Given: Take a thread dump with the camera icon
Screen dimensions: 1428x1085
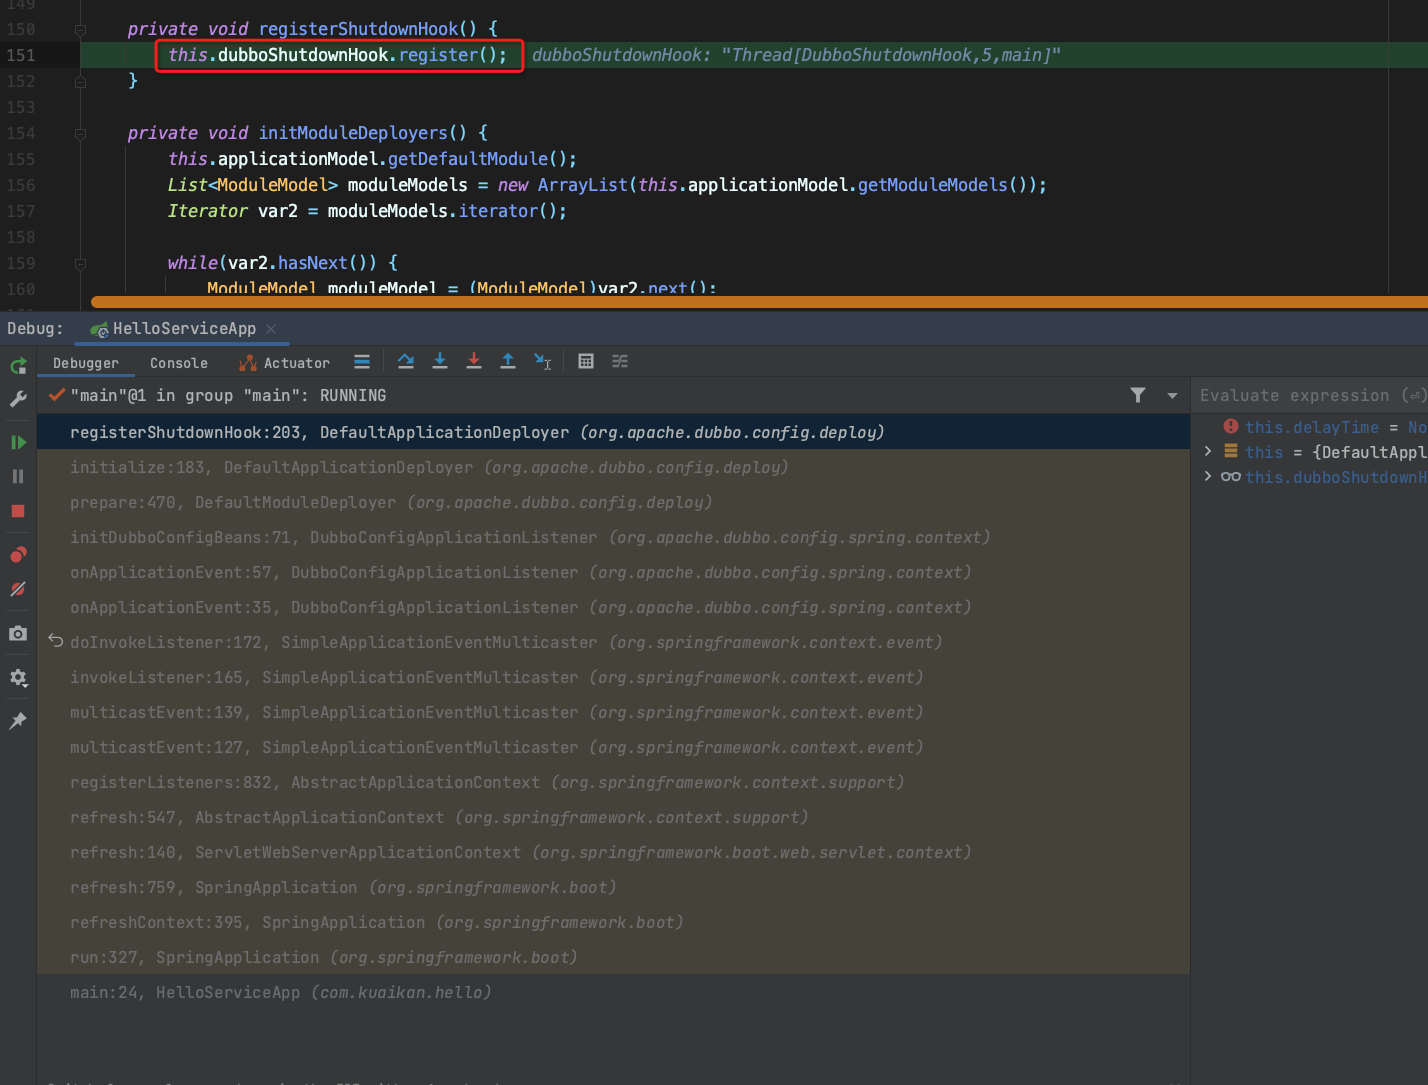Looking at the screenshot, I should [x=16, y=633].
